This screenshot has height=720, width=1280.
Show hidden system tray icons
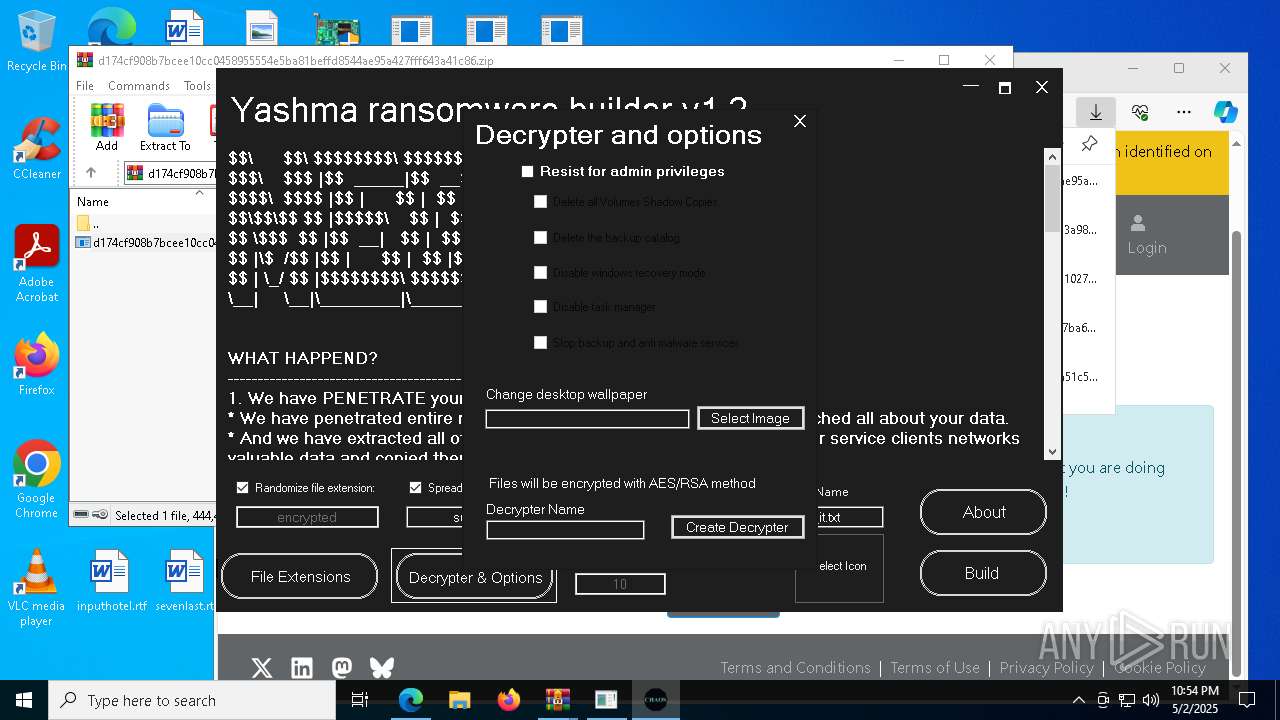tap(1078, 700)
